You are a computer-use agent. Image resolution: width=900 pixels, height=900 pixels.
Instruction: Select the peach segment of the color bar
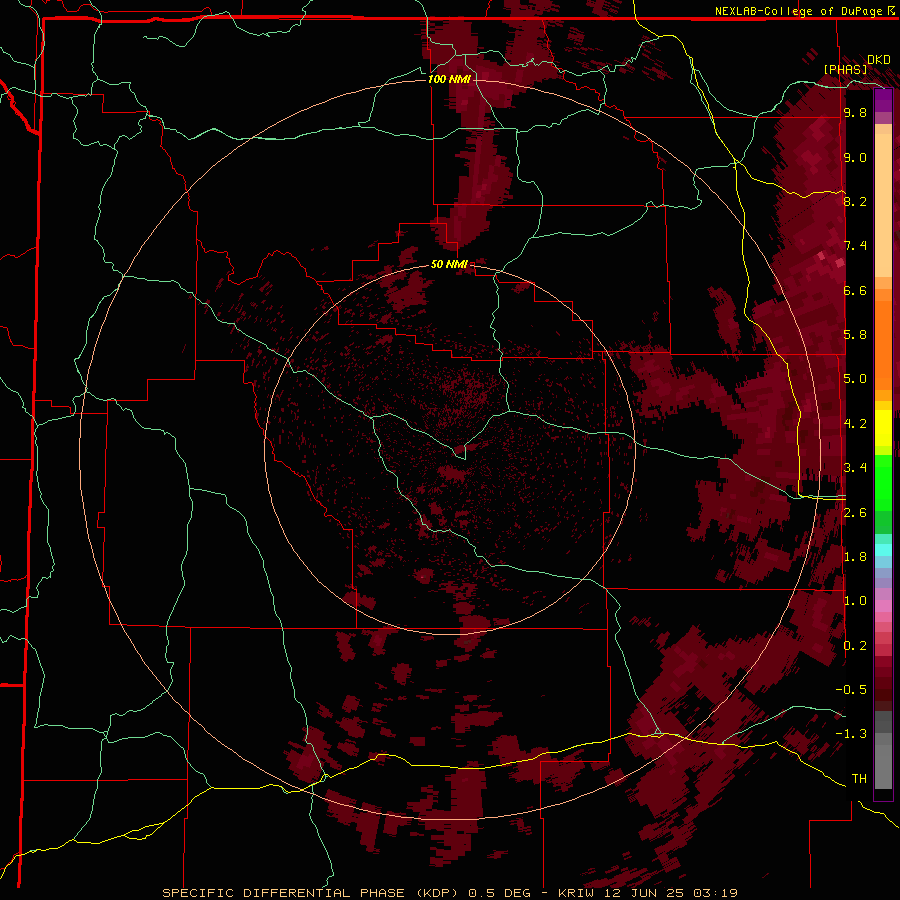pyautogui.click(x=883, y=205)
